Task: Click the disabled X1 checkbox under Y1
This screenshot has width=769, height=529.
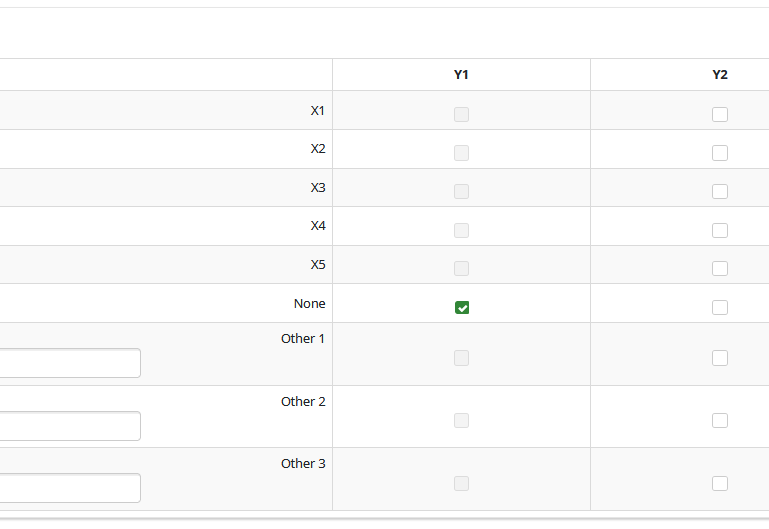Action: 462,114
